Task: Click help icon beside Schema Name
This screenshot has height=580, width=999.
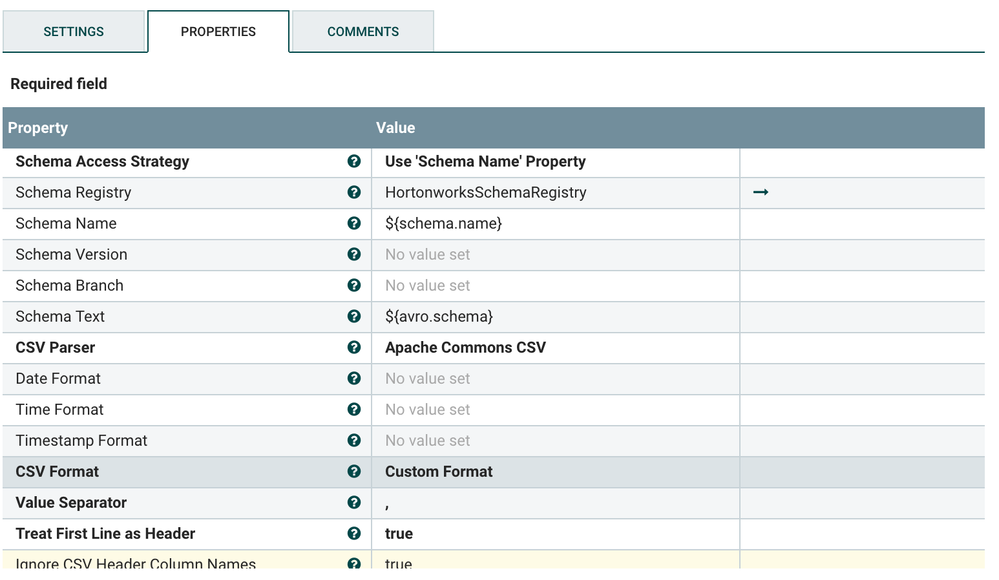Action: tap(354, 224)
